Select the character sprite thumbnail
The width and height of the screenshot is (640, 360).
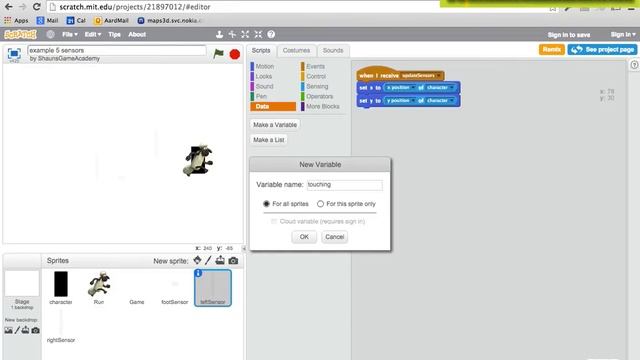61,287
